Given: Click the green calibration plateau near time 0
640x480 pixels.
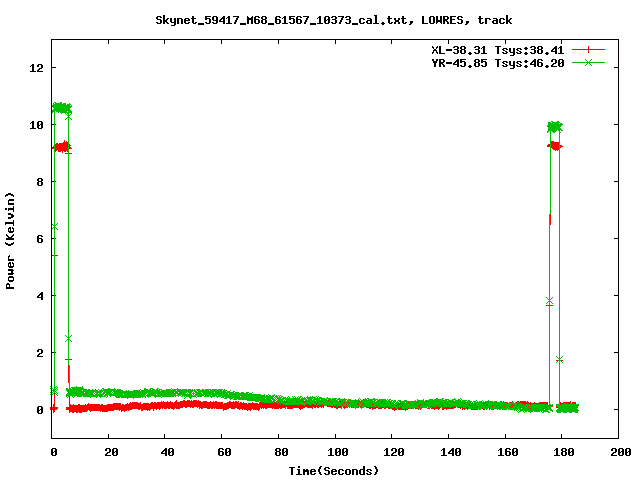Looking at the screenshot, I should pos(62,108).
